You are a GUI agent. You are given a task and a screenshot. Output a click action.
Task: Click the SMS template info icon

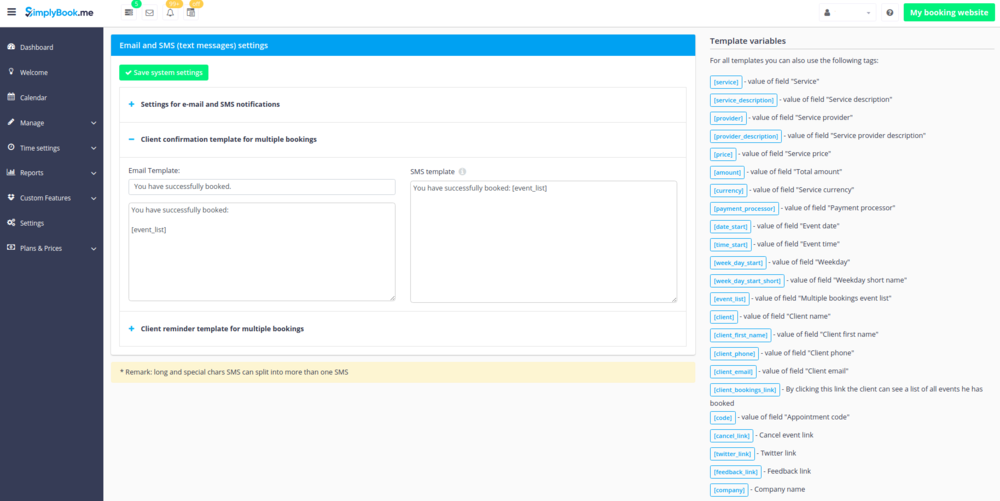pyautogui.click(x=462, y=171)
